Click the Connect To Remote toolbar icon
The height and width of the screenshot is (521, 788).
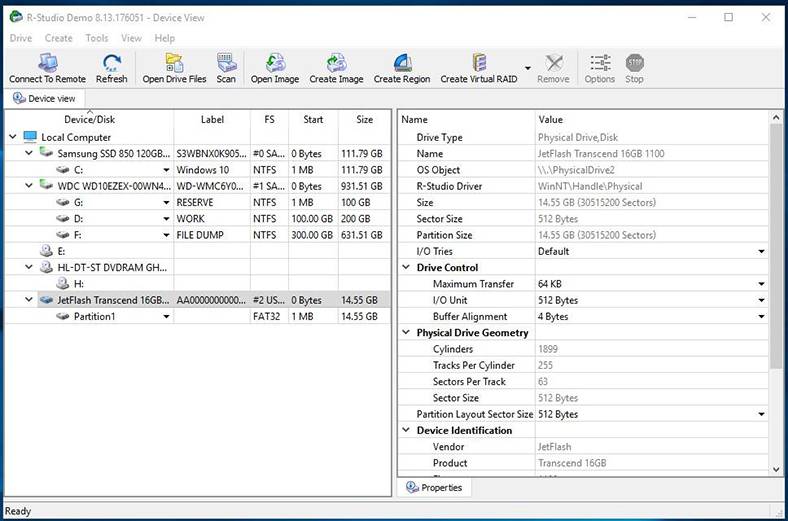click(48, 63)
